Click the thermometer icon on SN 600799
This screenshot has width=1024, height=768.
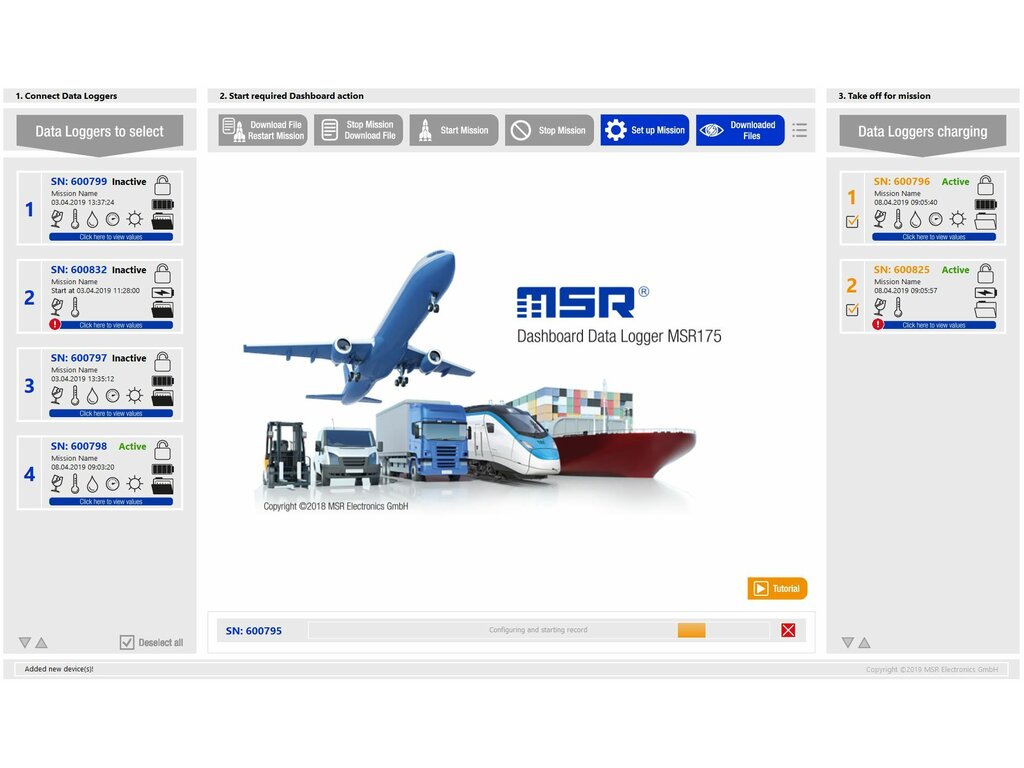tap(75, 219)
